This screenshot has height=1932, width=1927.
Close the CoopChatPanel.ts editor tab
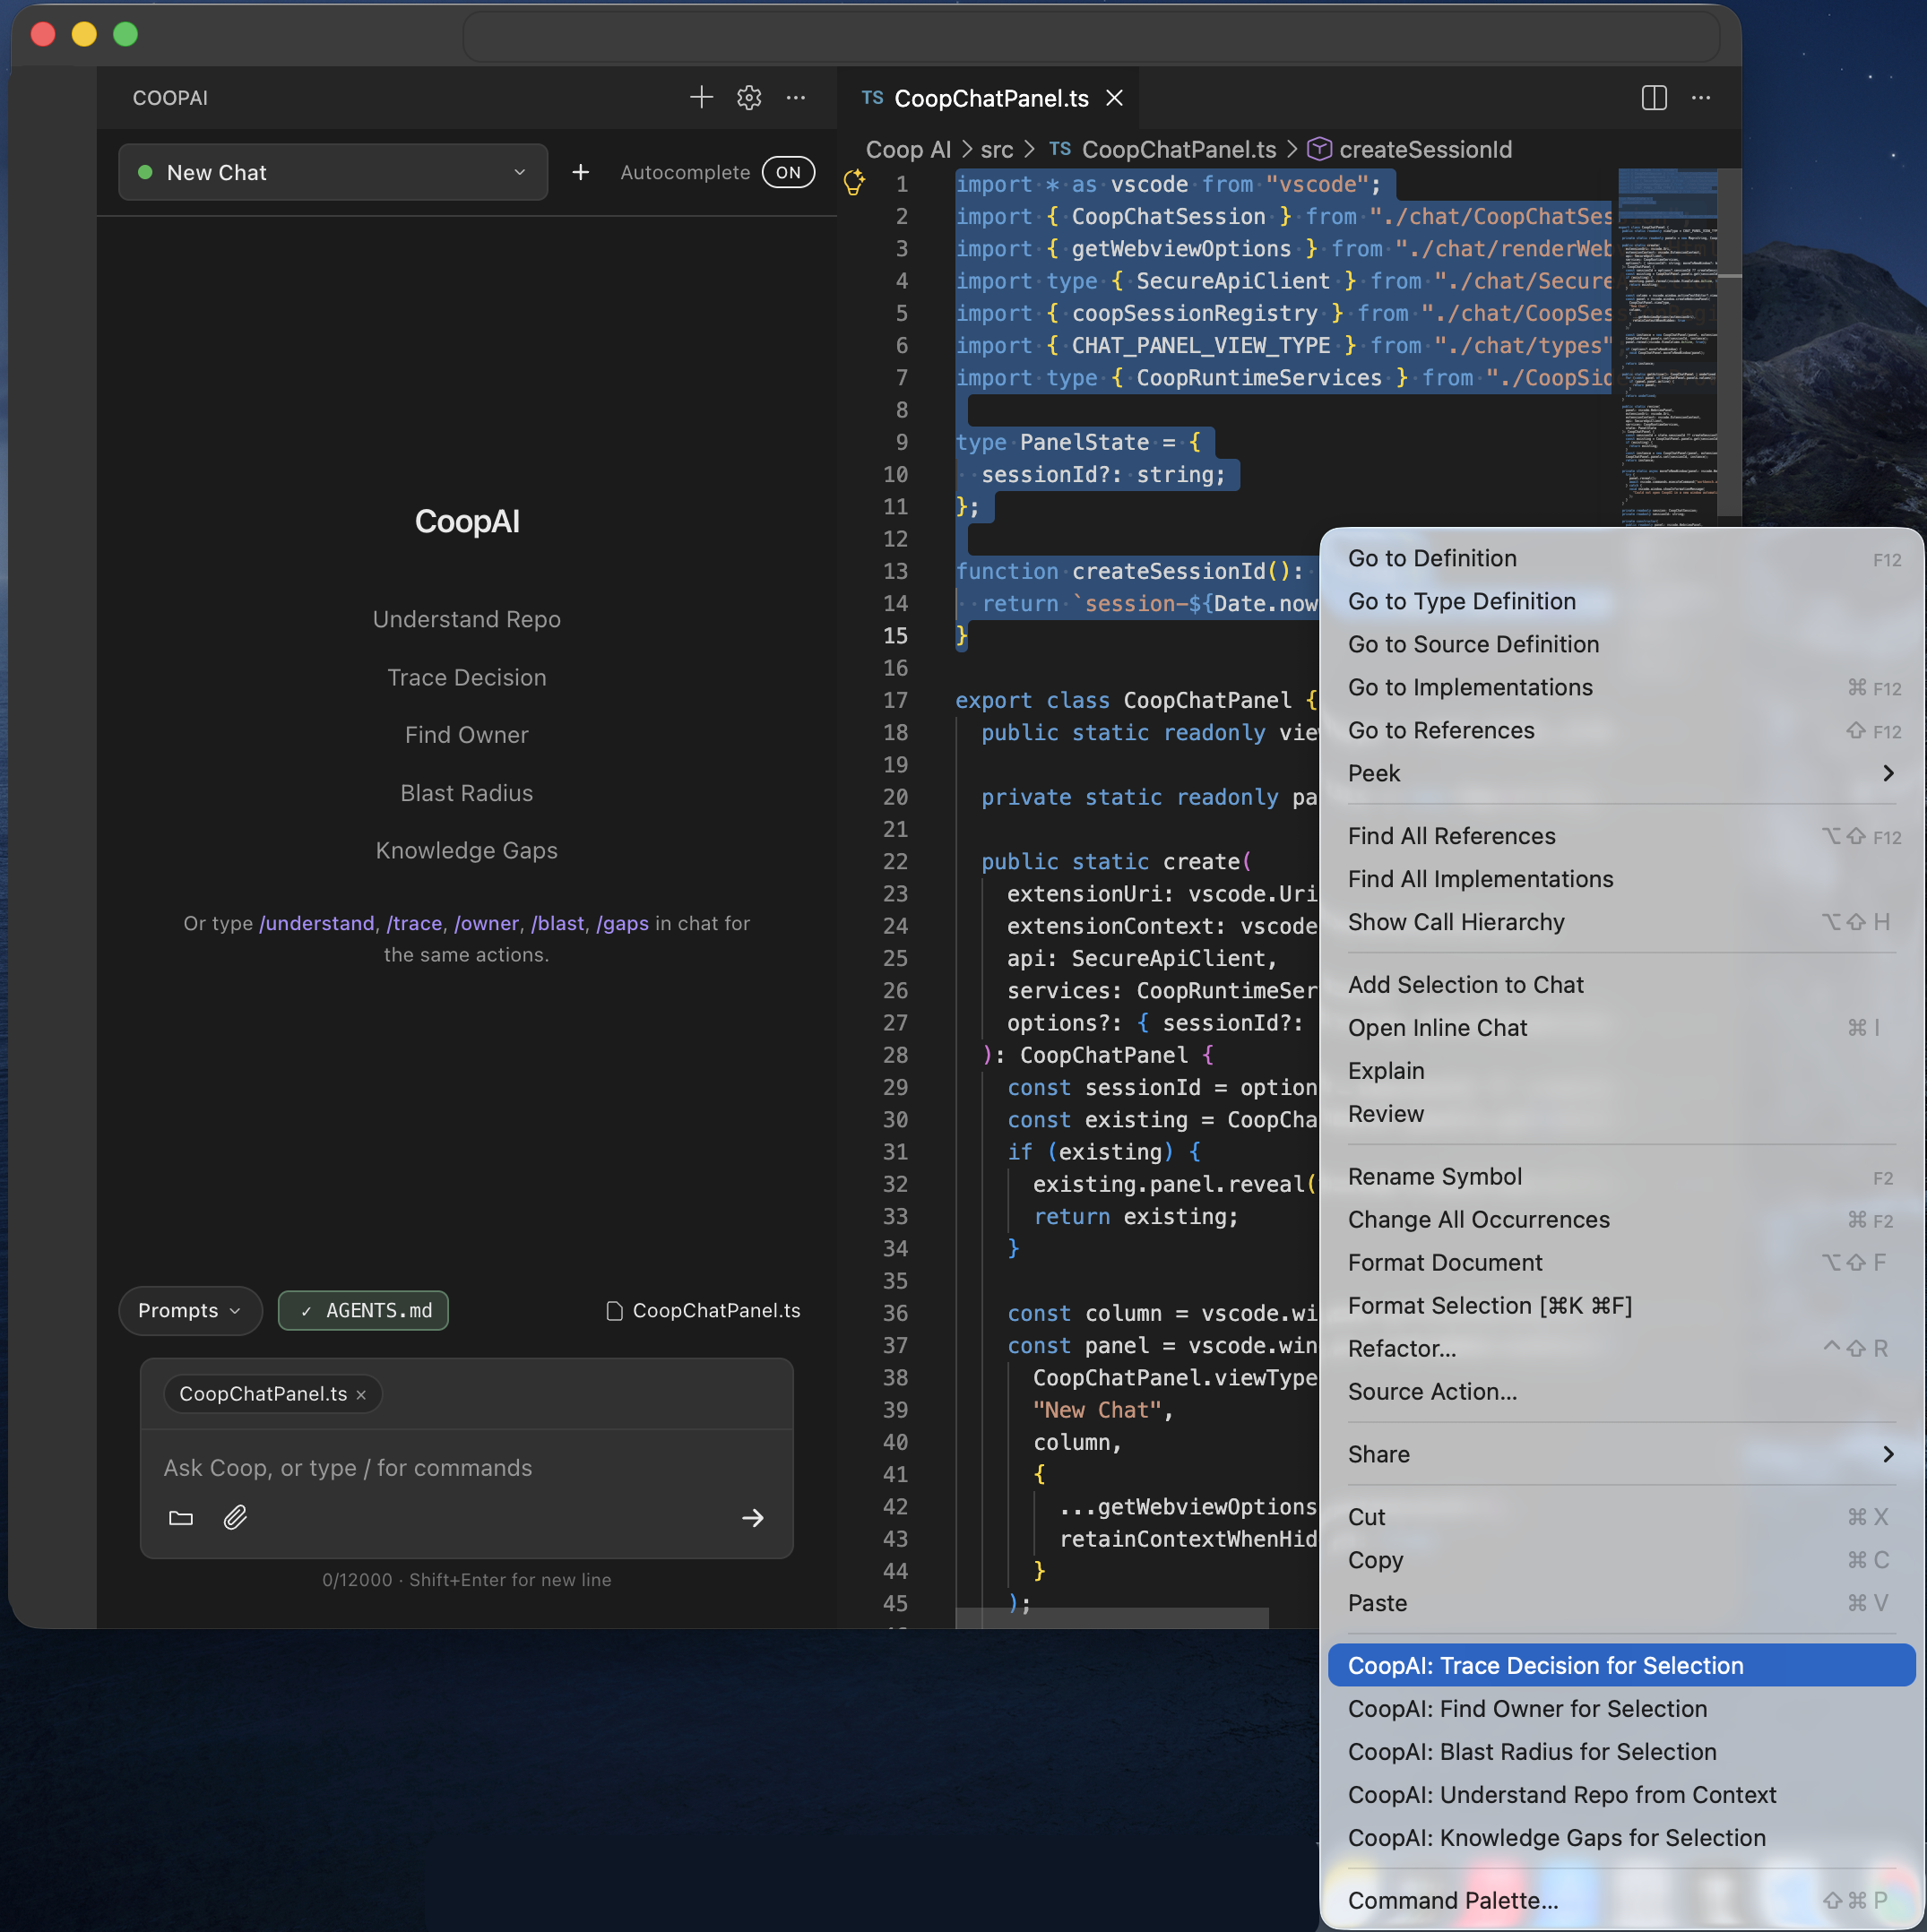1114,98
